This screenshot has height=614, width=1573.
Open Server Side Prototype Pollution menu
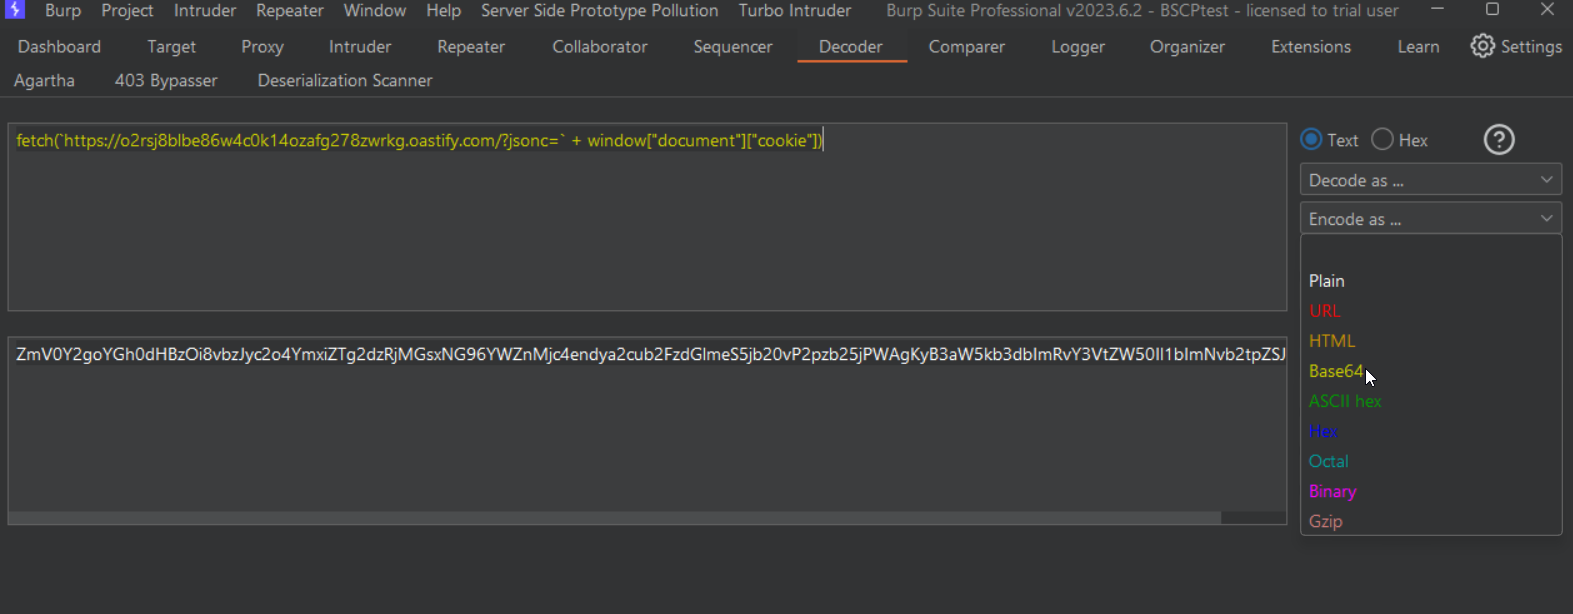[x=599, y=10]
